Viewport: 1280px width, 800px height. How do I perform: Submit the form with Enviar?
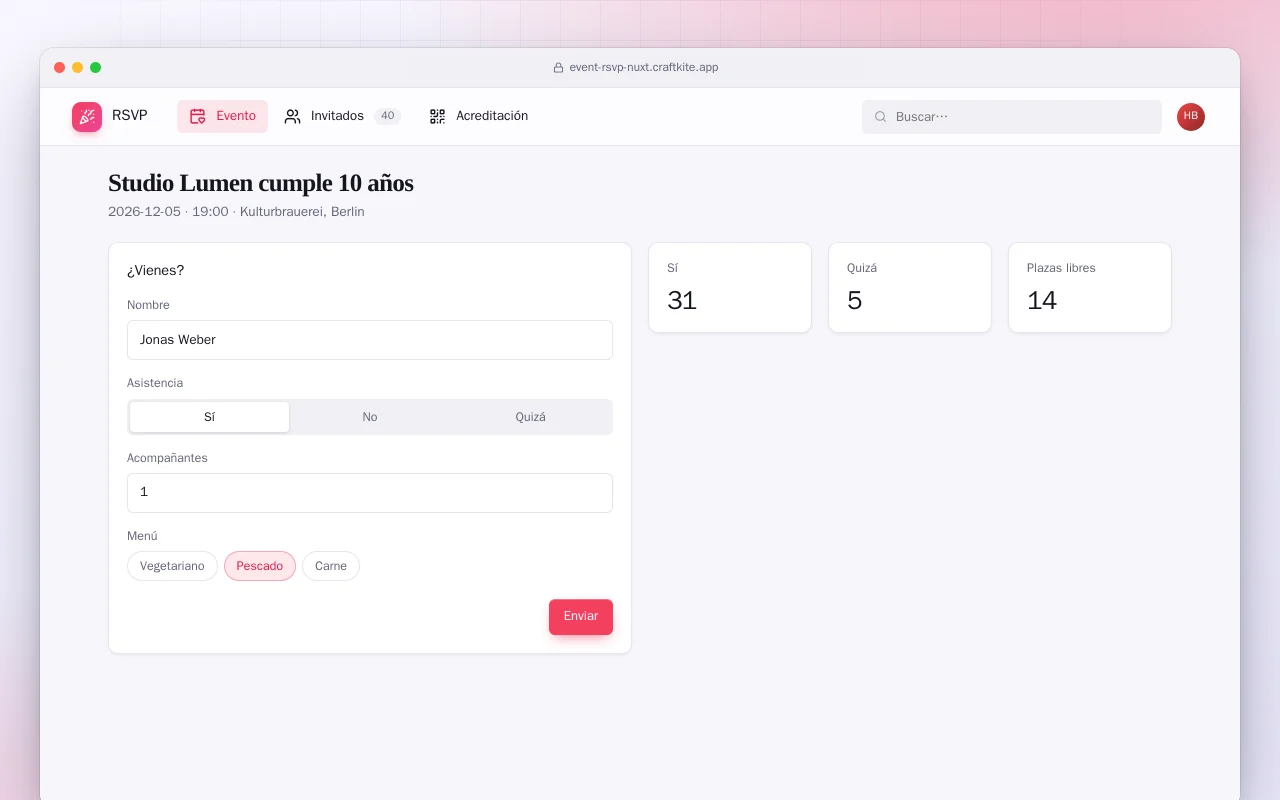pyautogui.click(x=581, y=617)
